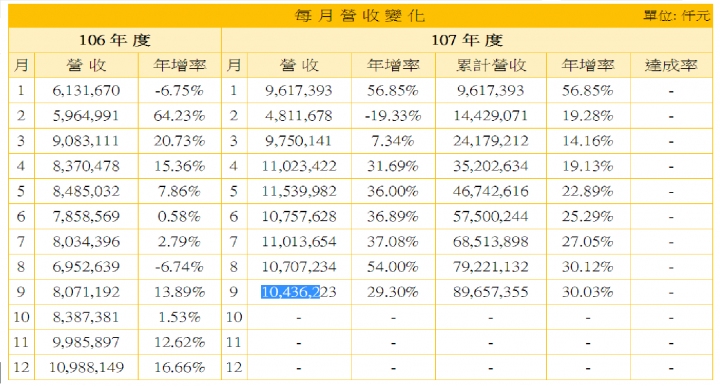The image size is (720, 386).
Task: Click the 達成率 column header
Action: (x=671, y=66)
